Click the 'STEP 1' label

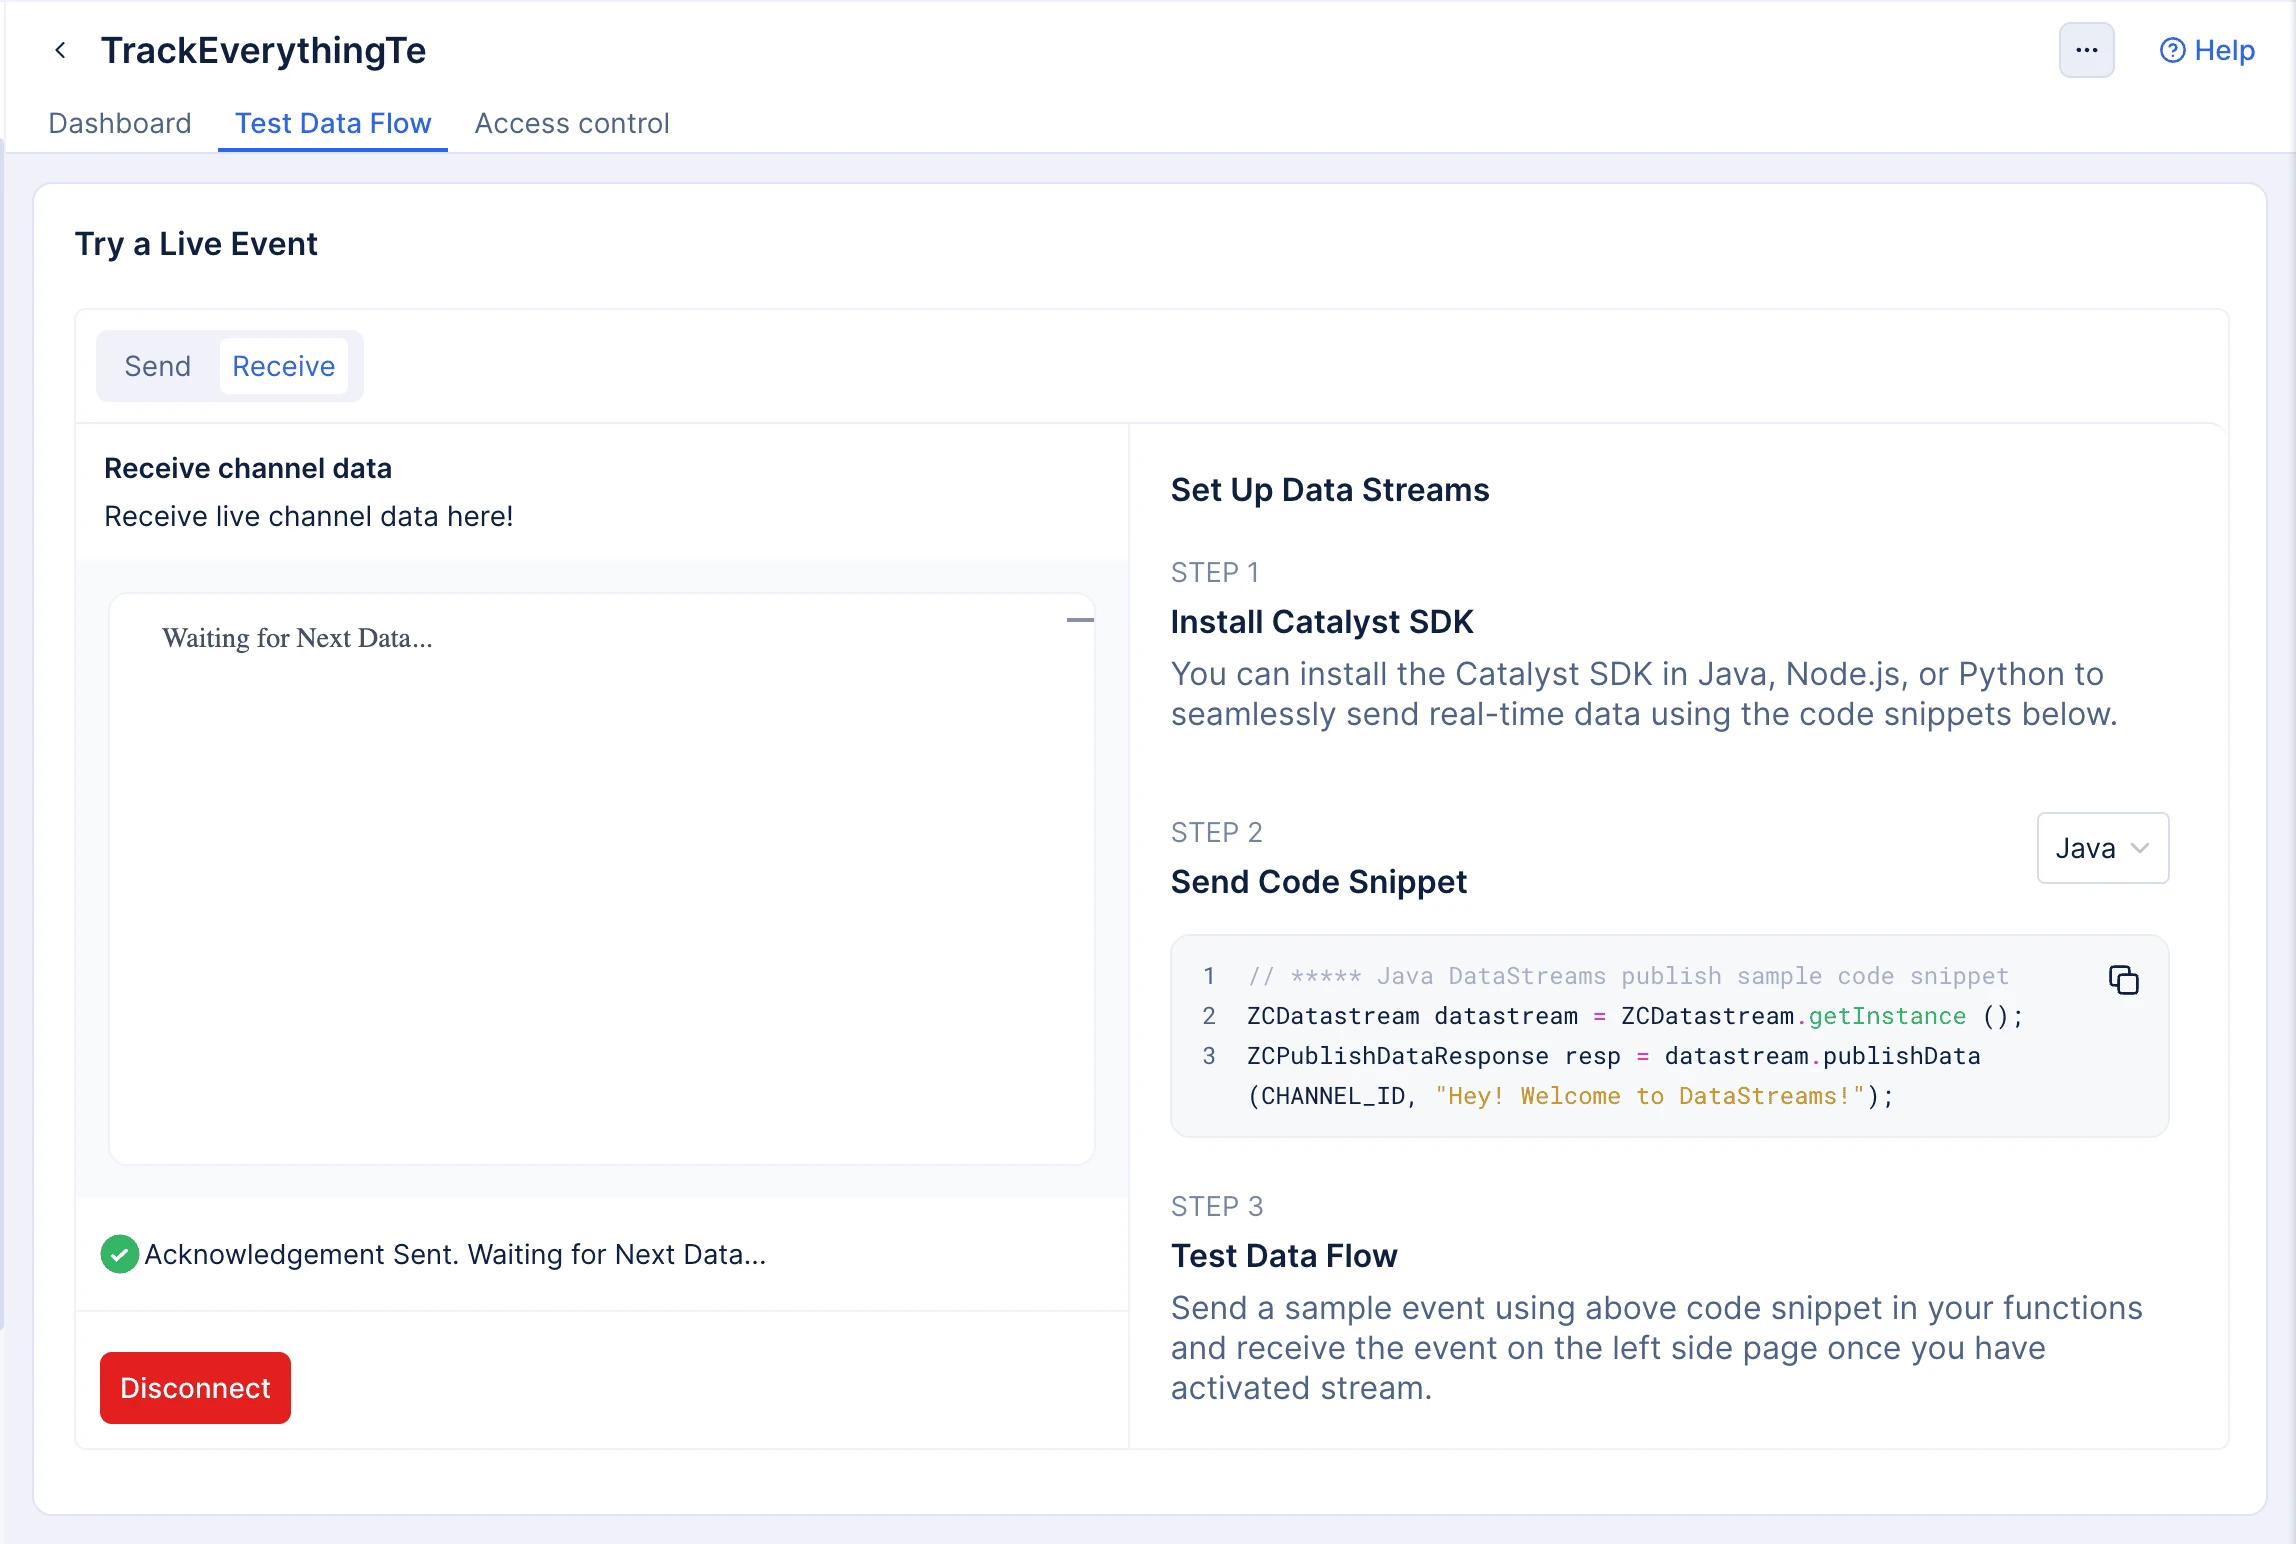click(x=1215, y=572)
